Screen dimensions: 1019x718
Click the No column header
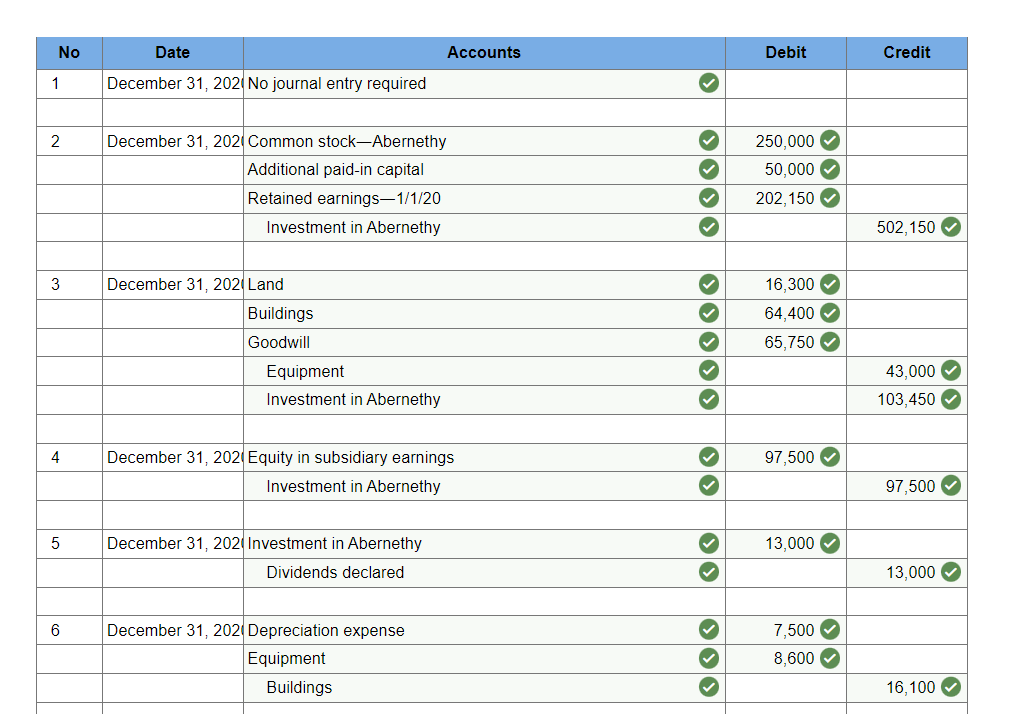[x=69, y=53]
